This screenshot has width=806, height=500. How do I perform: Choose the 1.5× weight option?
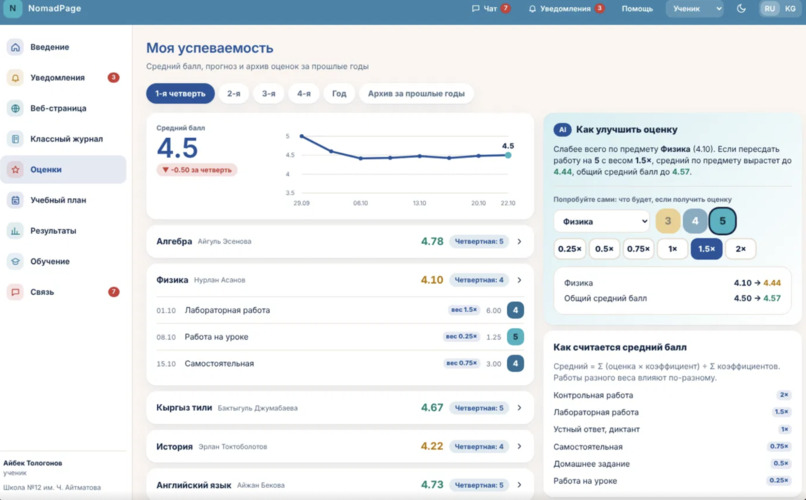click(706, 249)
